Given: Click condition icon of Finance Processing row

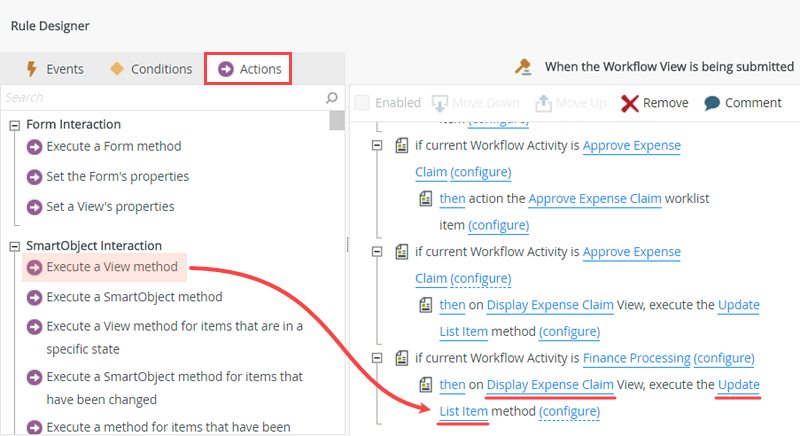Looking at the screenshot, I should click(402, 358).
